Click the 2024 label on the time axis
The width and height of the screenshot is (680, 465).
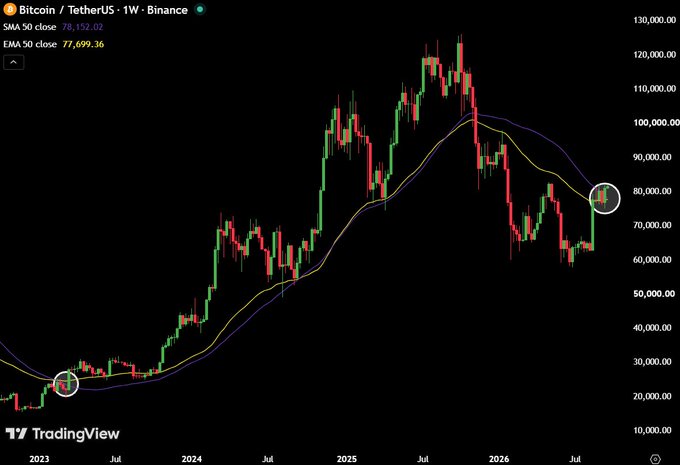(192, 459)
